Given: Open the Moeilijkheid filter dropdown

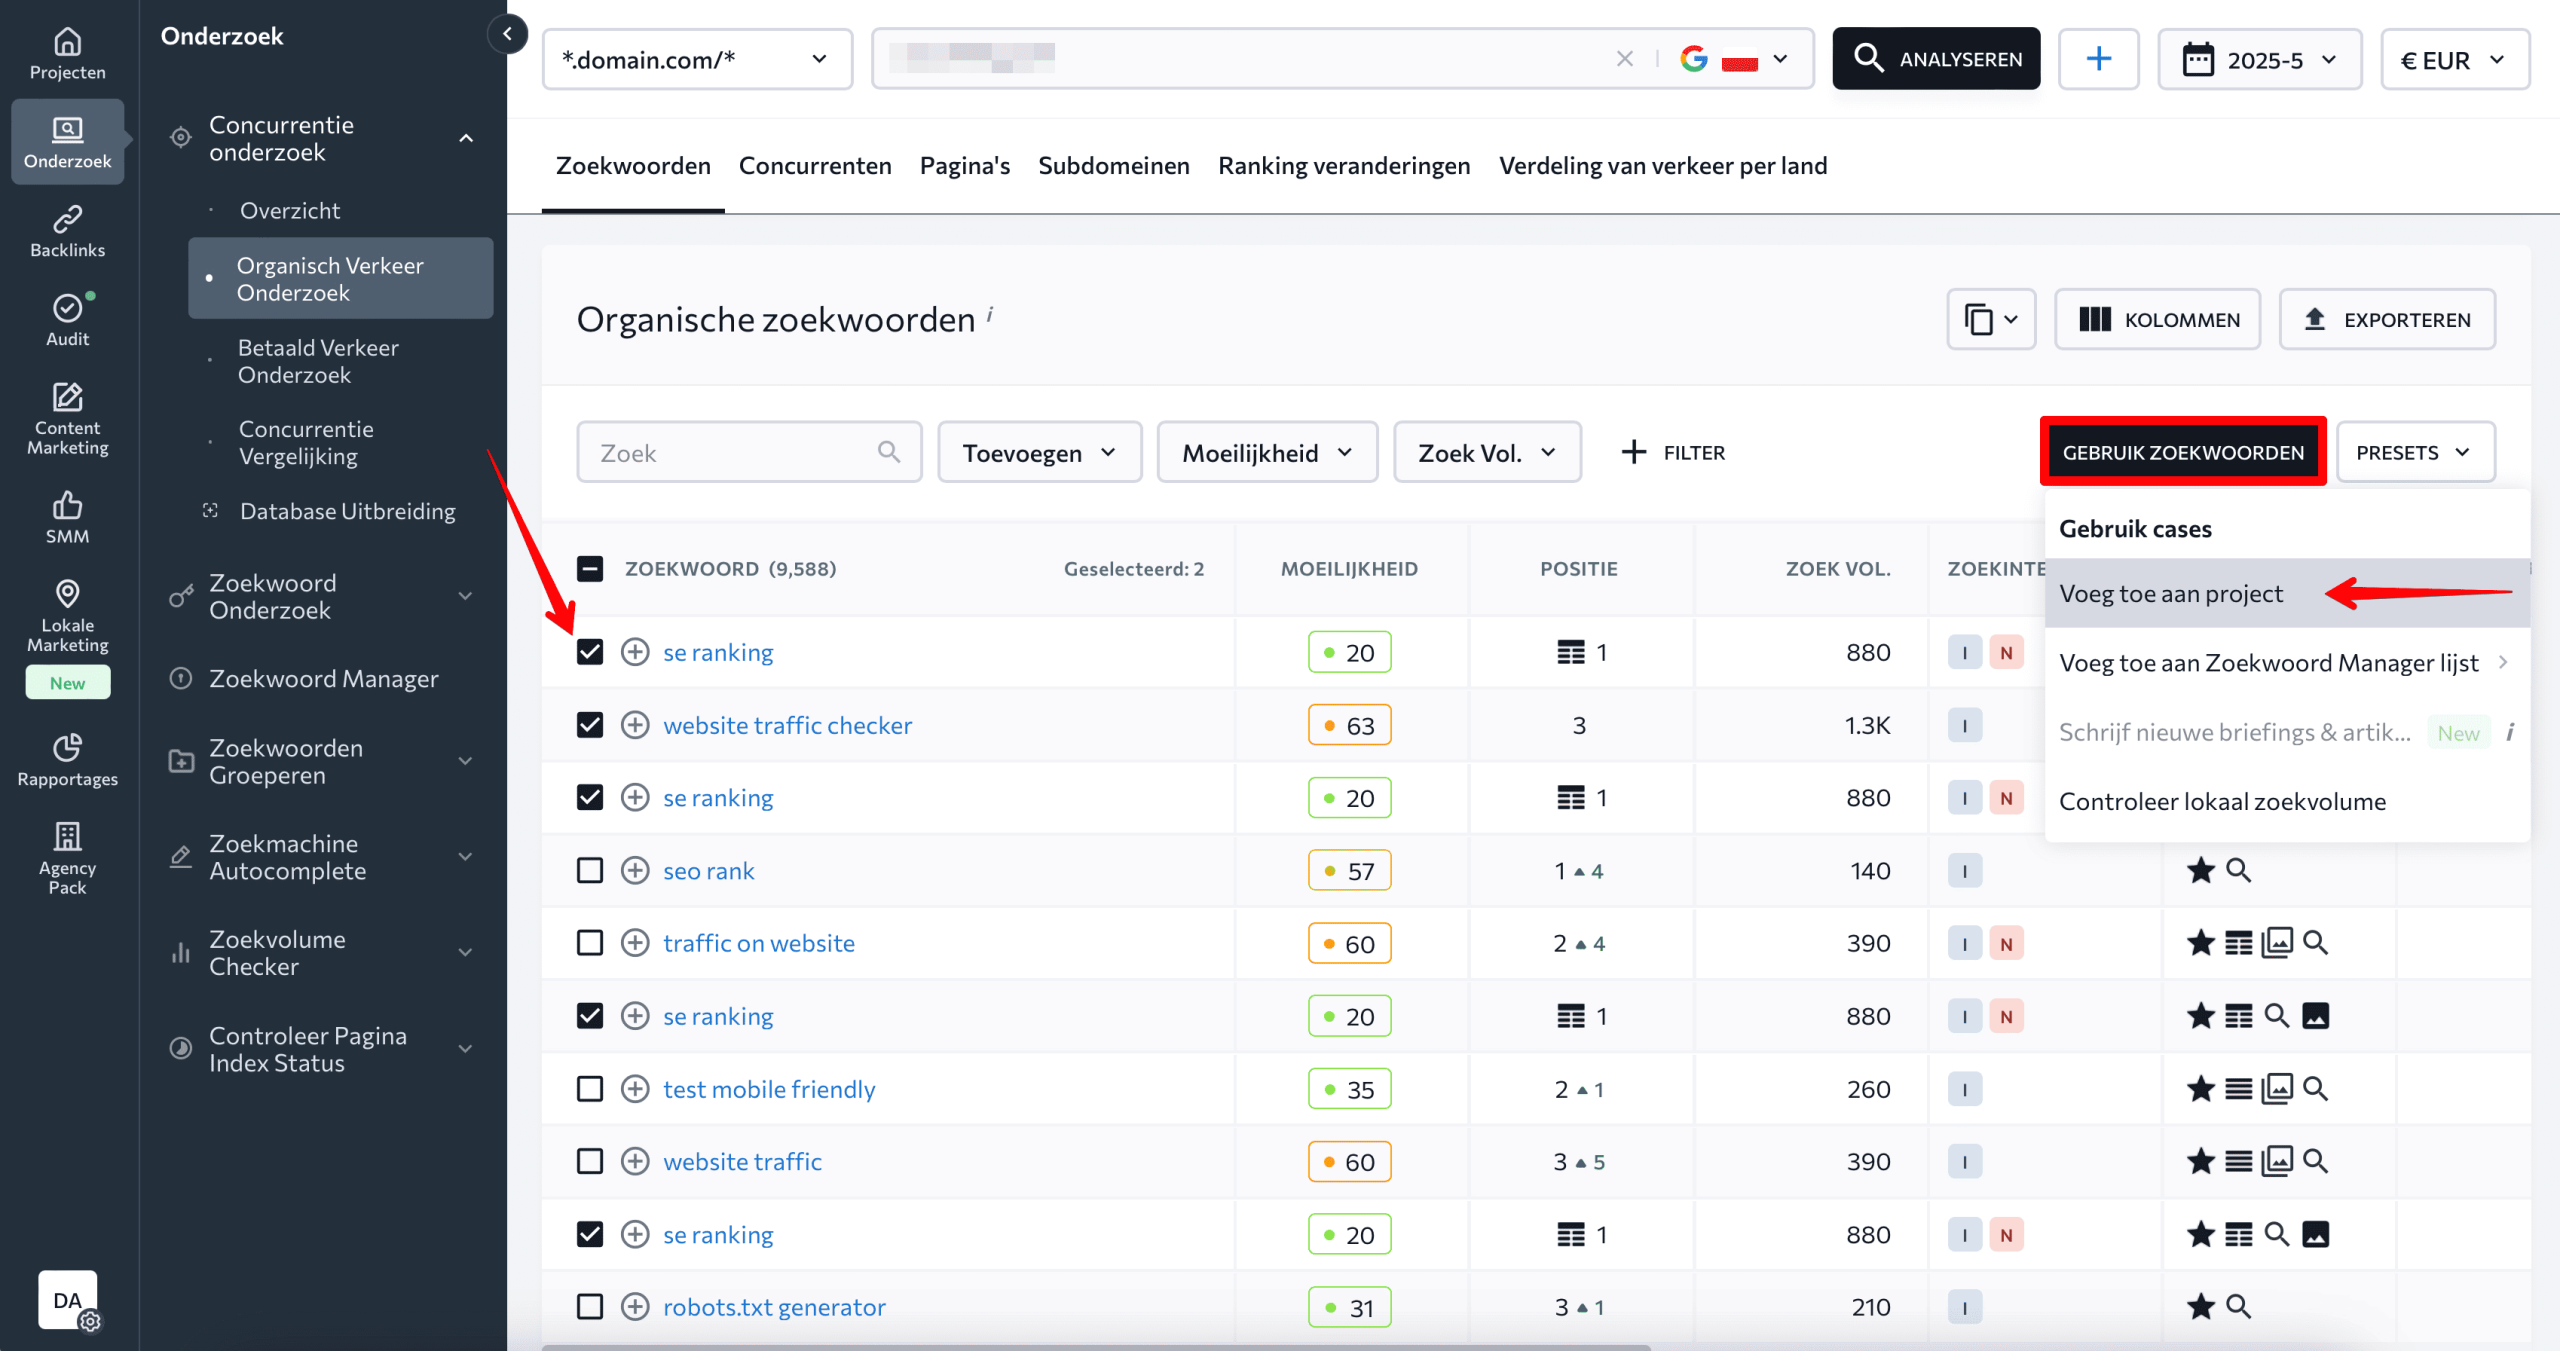Looking at the screenshot, I should point(1267,452).
